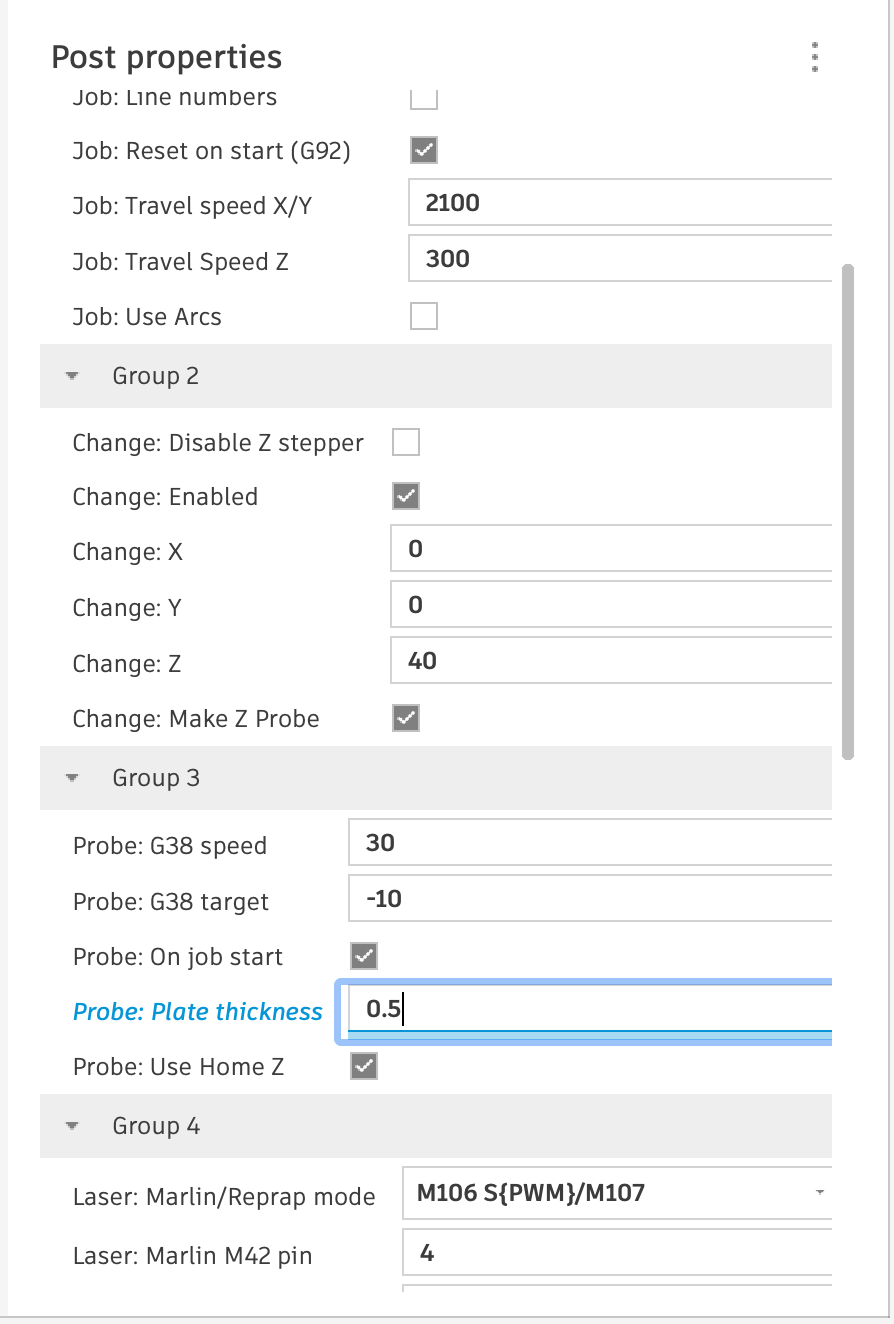Tick Change: Disable Z stepper checkbox
The width and height of the screenshot is (894, 1324).
405,442
